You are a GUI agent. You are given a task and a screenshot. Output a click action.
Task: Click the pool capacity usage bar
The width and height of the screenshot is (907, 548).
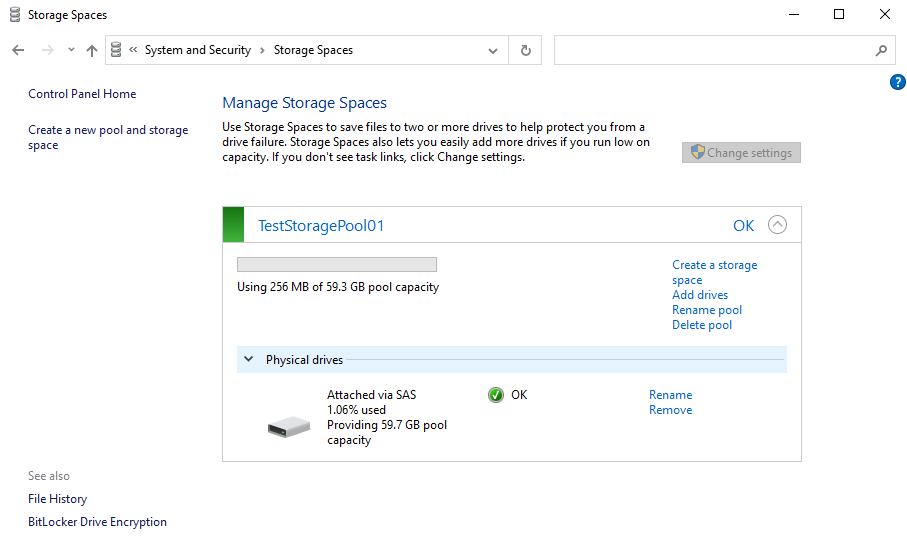[x=336, y=265]
